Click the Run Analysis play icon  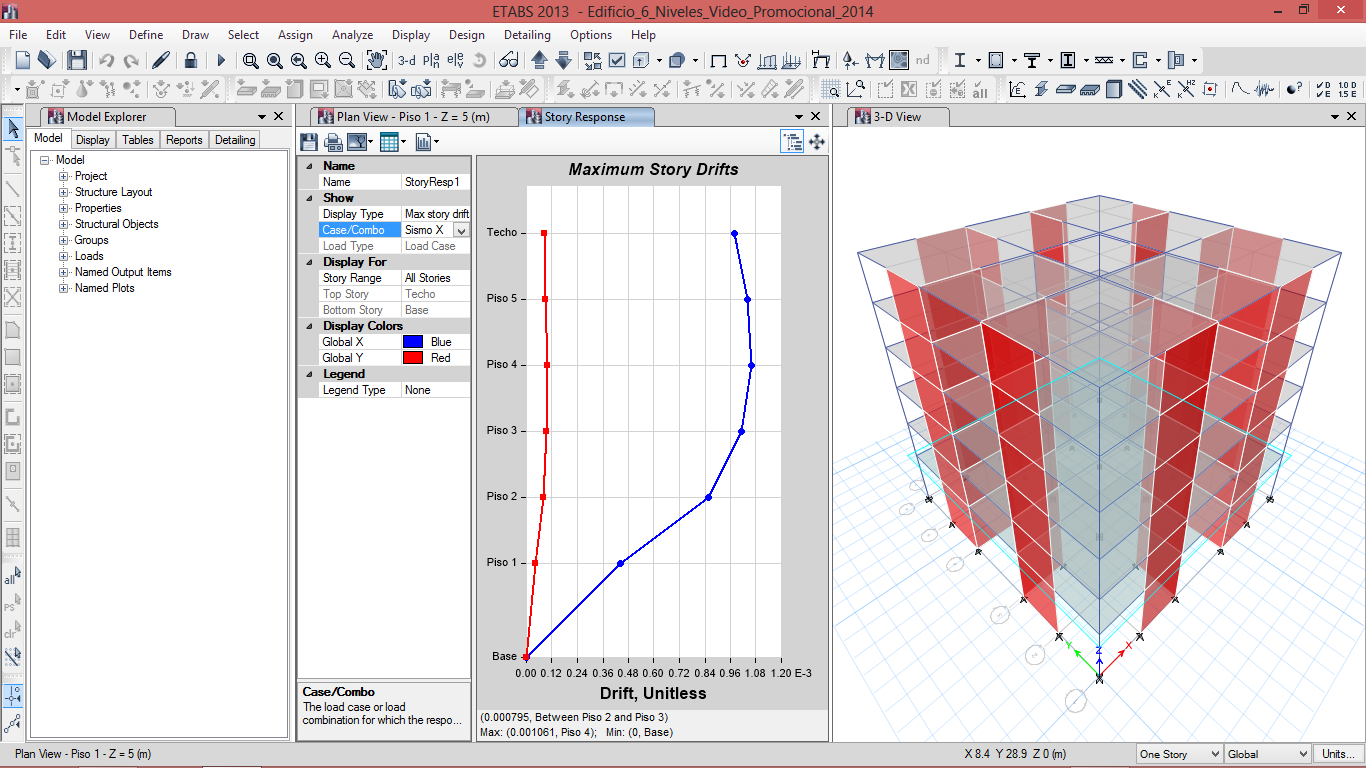click(221, 60)
